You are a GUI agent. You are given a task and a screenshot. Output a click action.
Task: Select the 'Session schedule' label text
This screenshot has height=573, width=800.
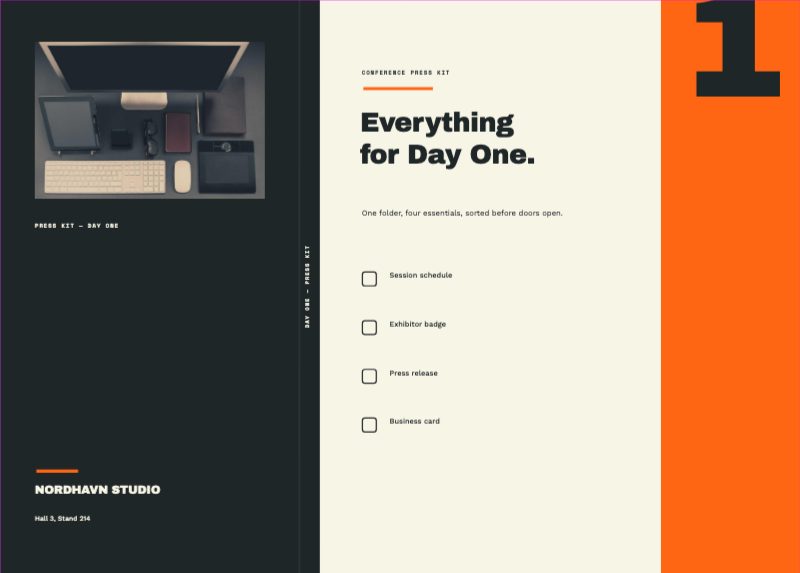coord(421,275)
